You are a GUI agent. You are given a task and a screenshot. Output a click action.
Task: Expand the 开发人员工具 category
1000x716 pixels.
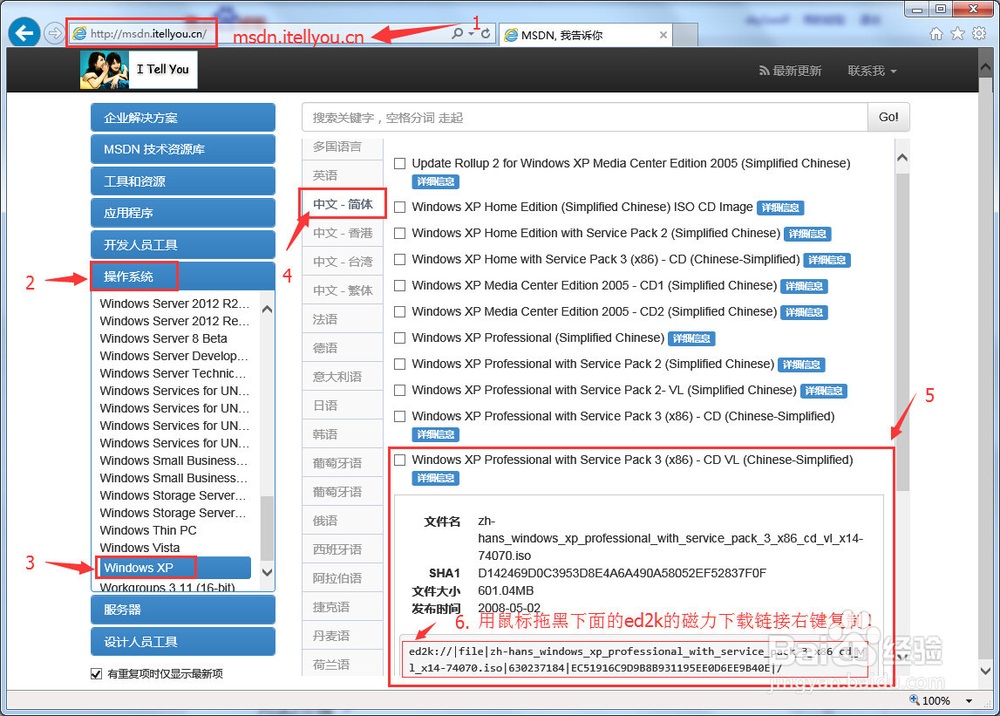(x=182, y=245)
